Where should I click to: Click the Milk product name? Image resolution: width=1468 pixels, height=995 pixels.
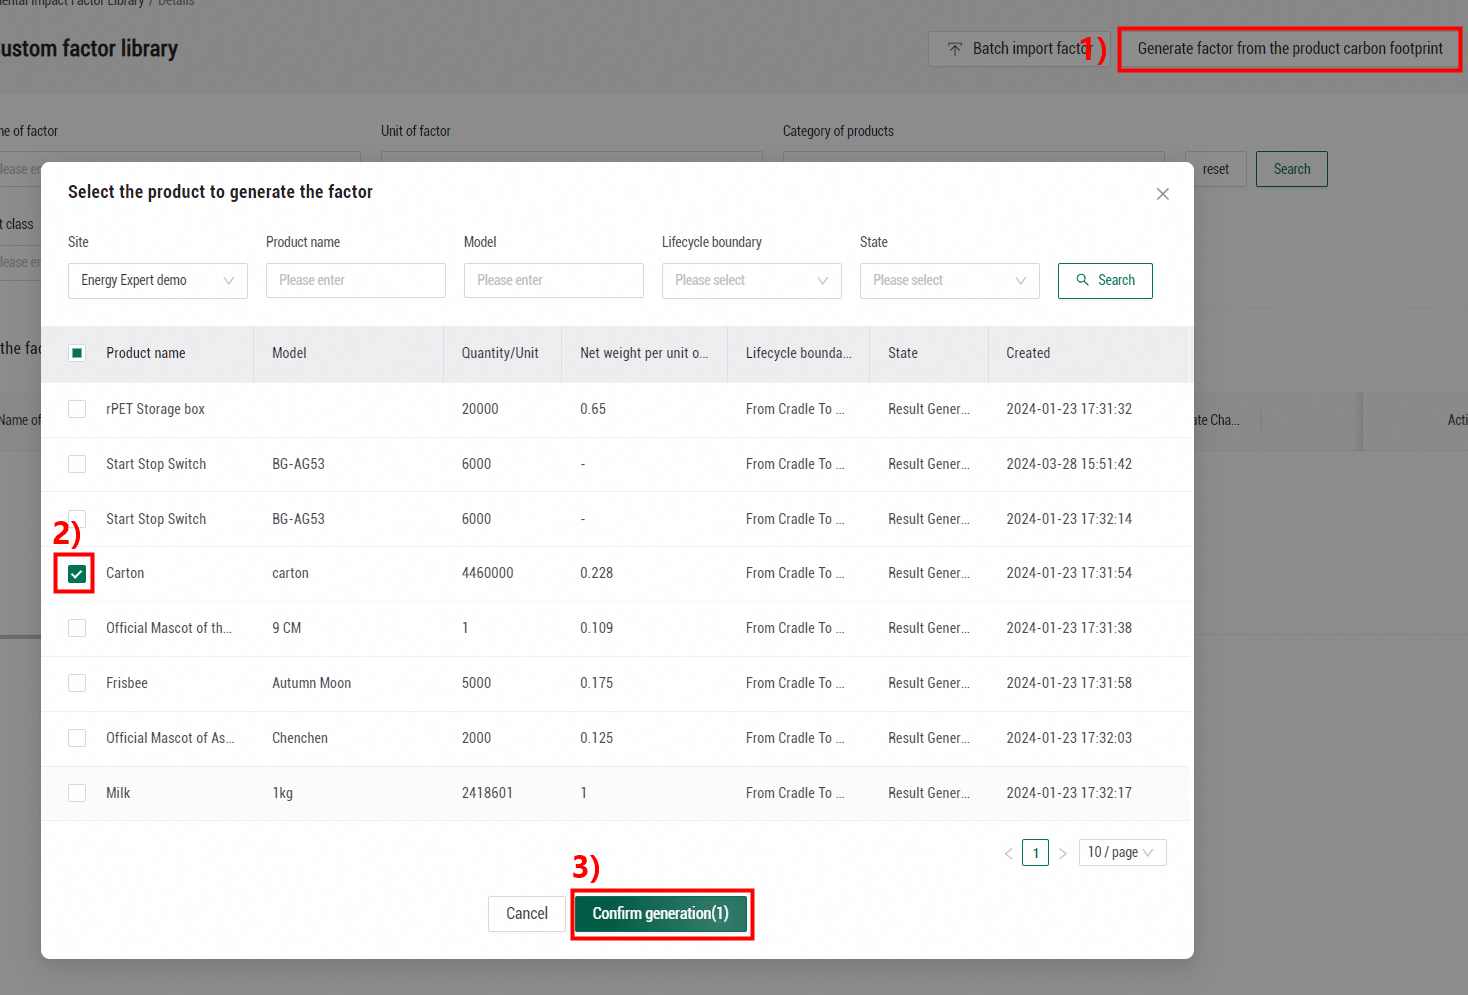[x=118, y=793]
